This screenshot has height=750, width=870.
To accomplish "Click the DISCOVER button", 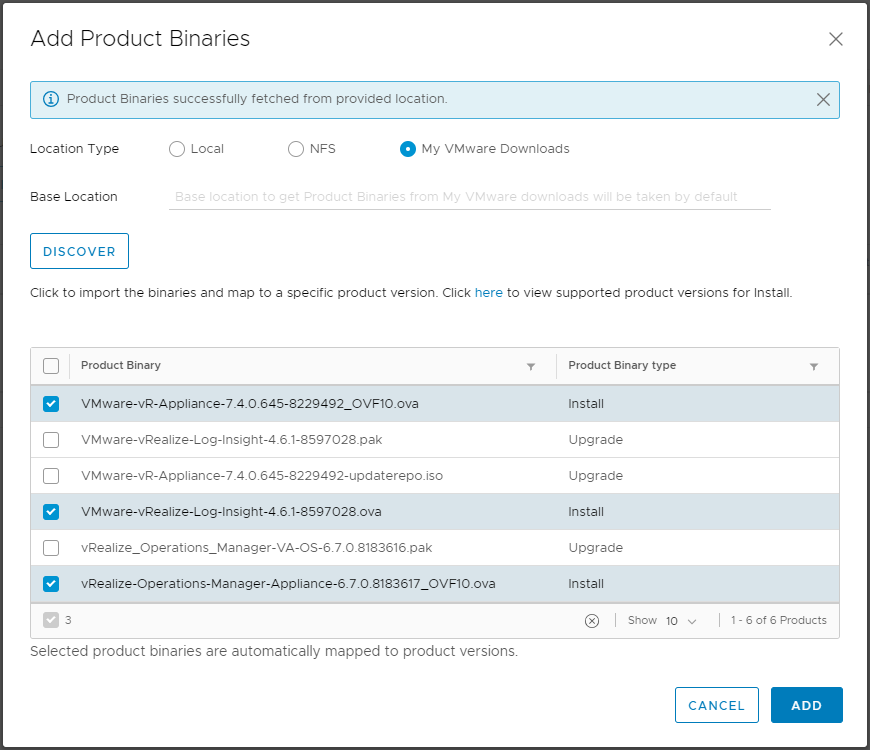I will [x=79, y=251].
